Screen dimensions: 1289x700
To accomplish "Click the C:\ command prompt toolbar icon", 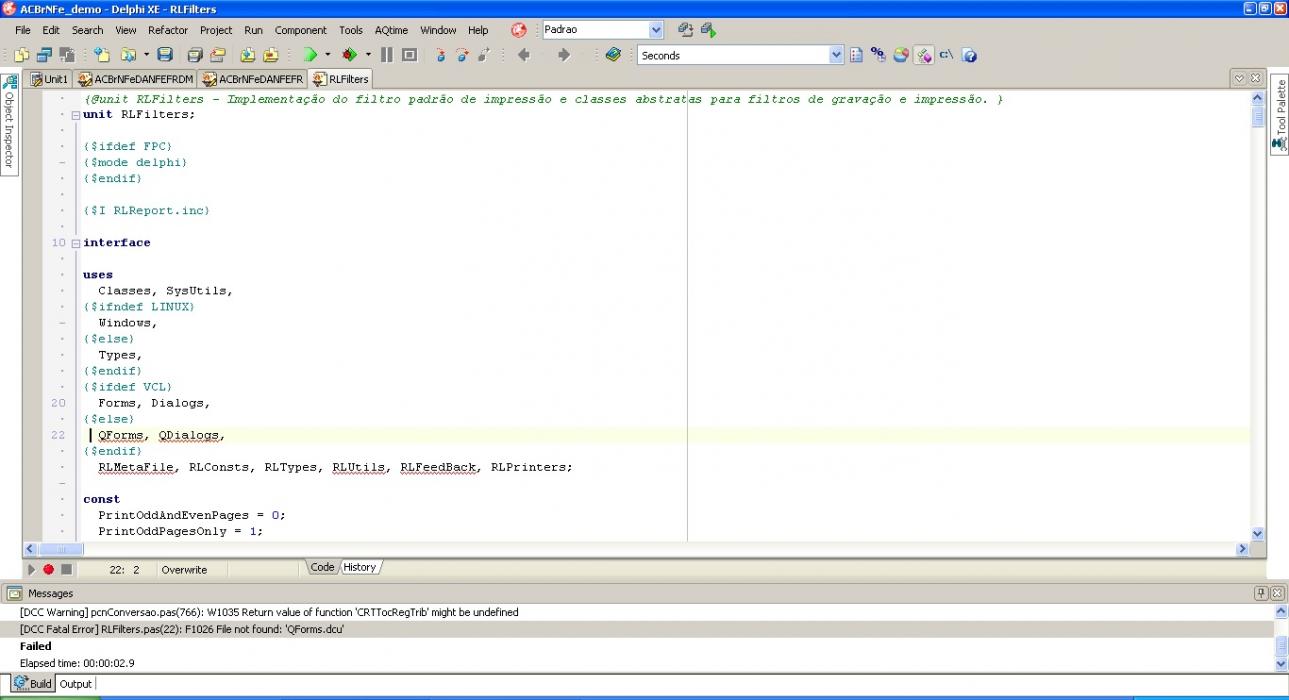I will click(946, 55).
